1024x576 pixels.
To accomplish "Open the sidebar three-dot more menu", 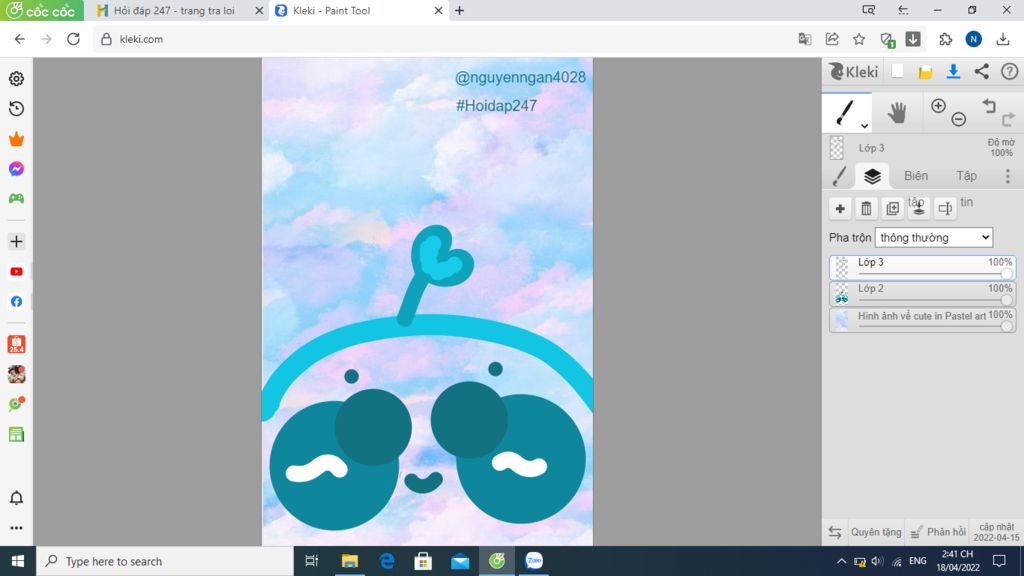I will pos(16,528).
